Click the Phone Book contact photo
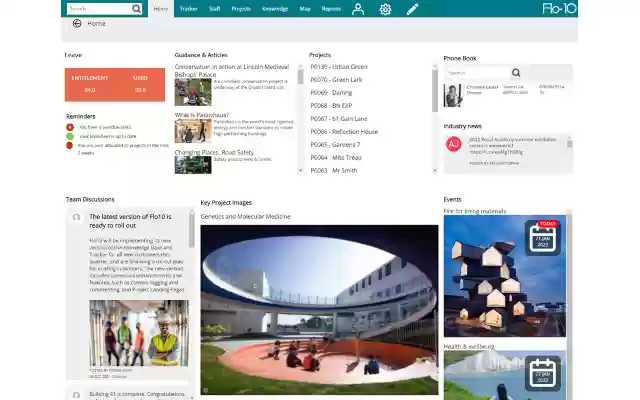This screenshot has width=640, height=400. [x=453, y=96]
